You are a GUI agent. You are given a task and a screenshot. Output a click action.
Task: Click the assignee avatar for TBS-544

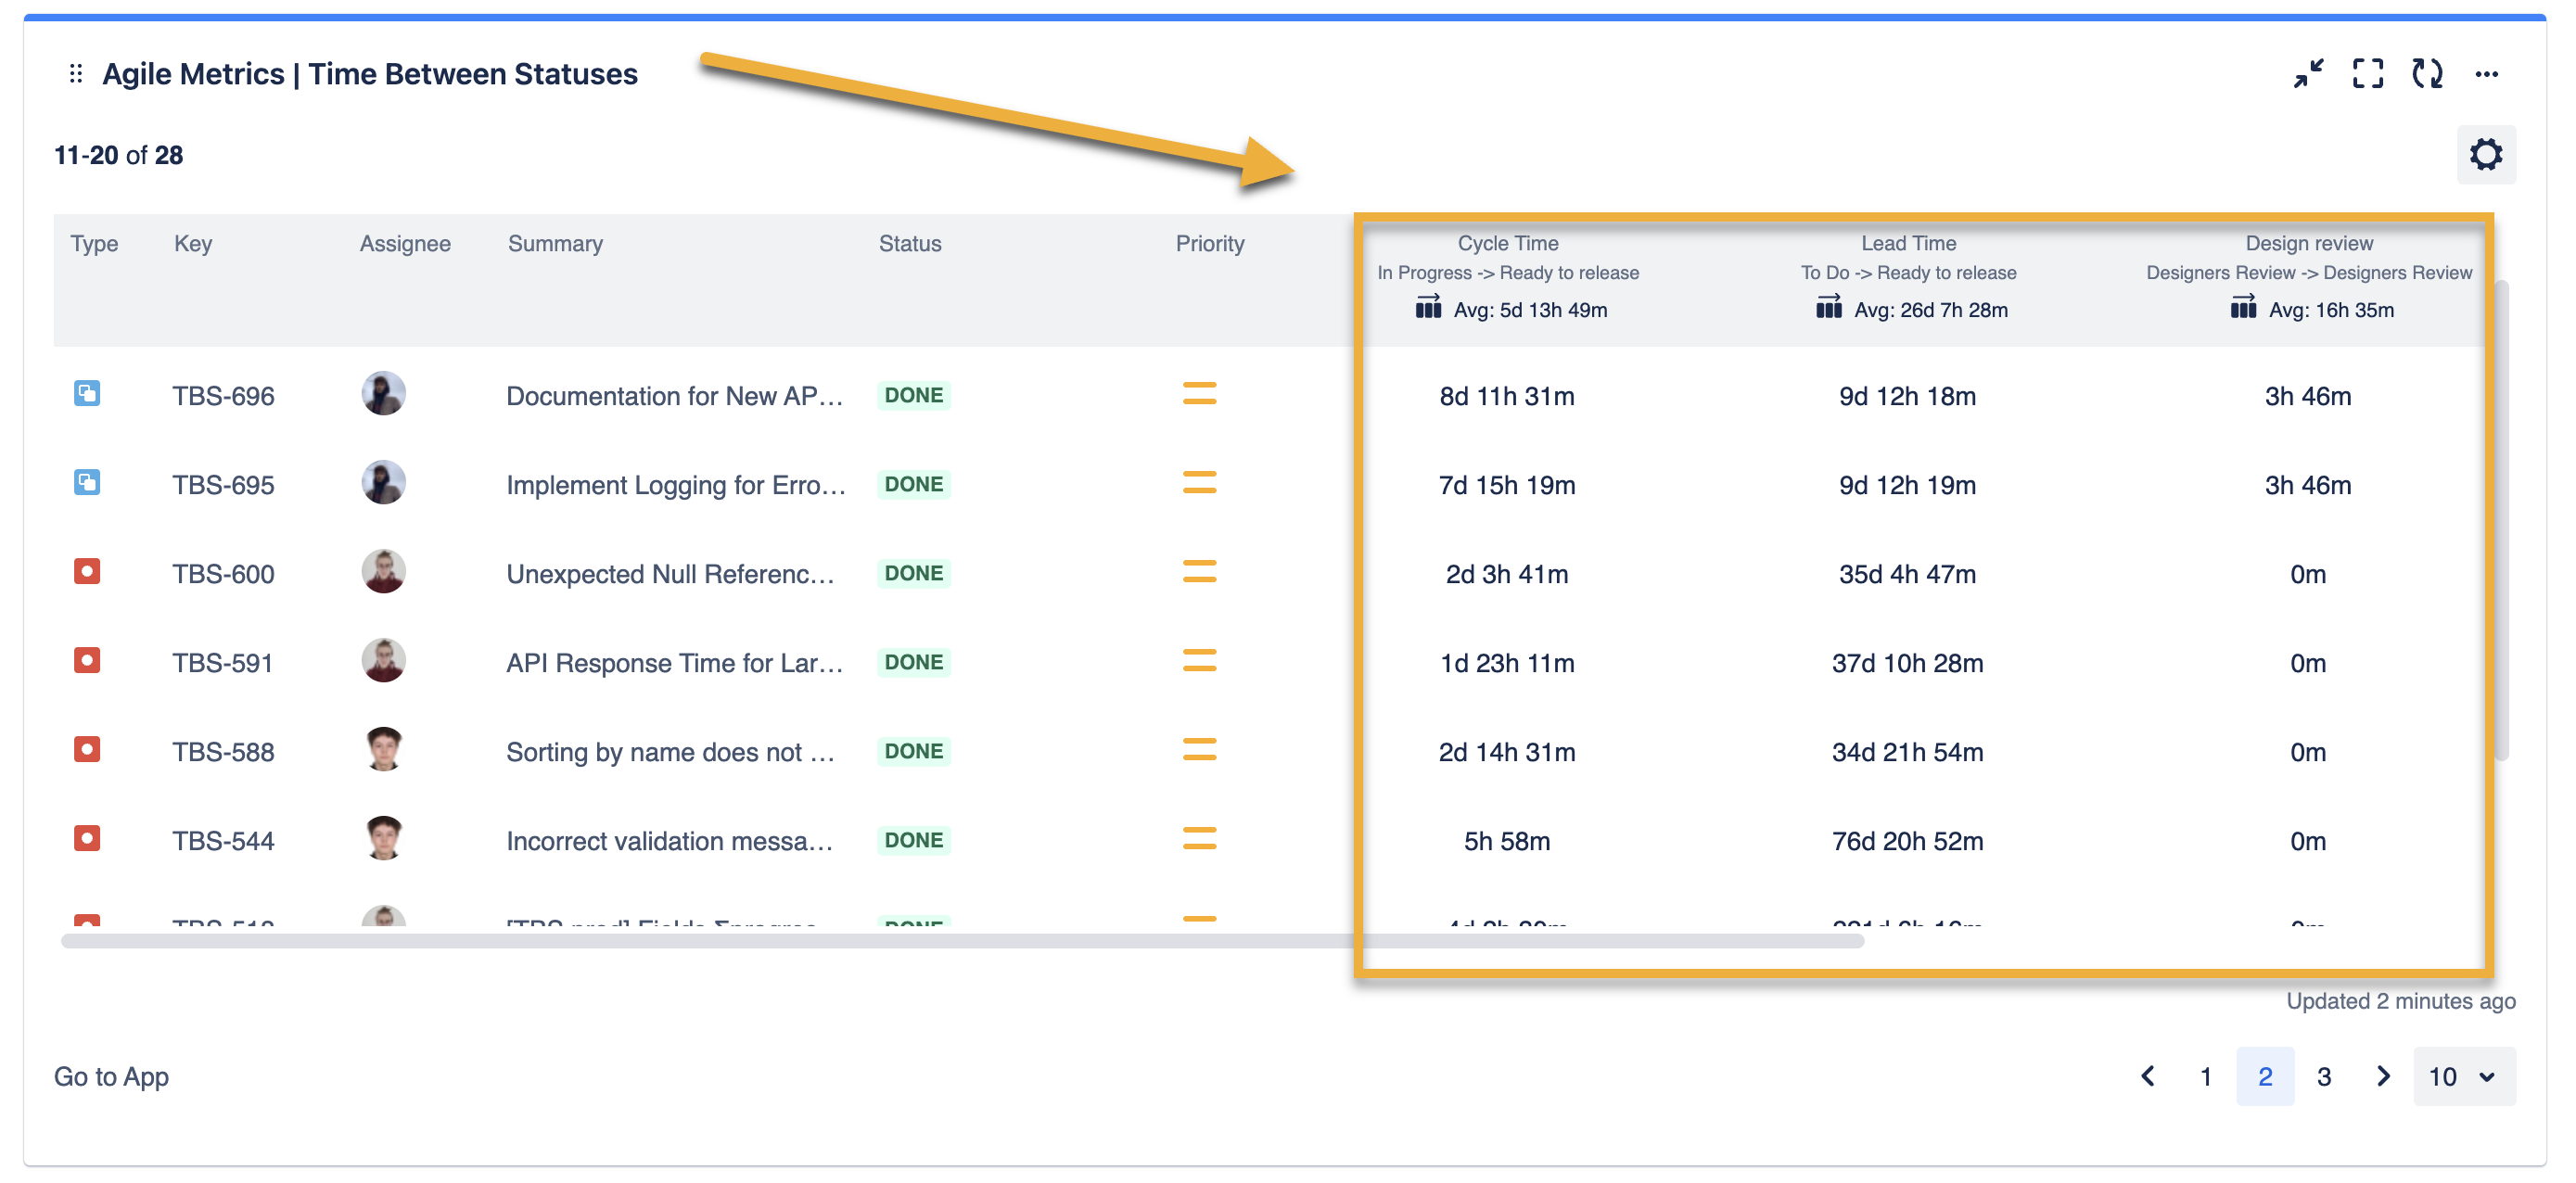click(383, 839)
